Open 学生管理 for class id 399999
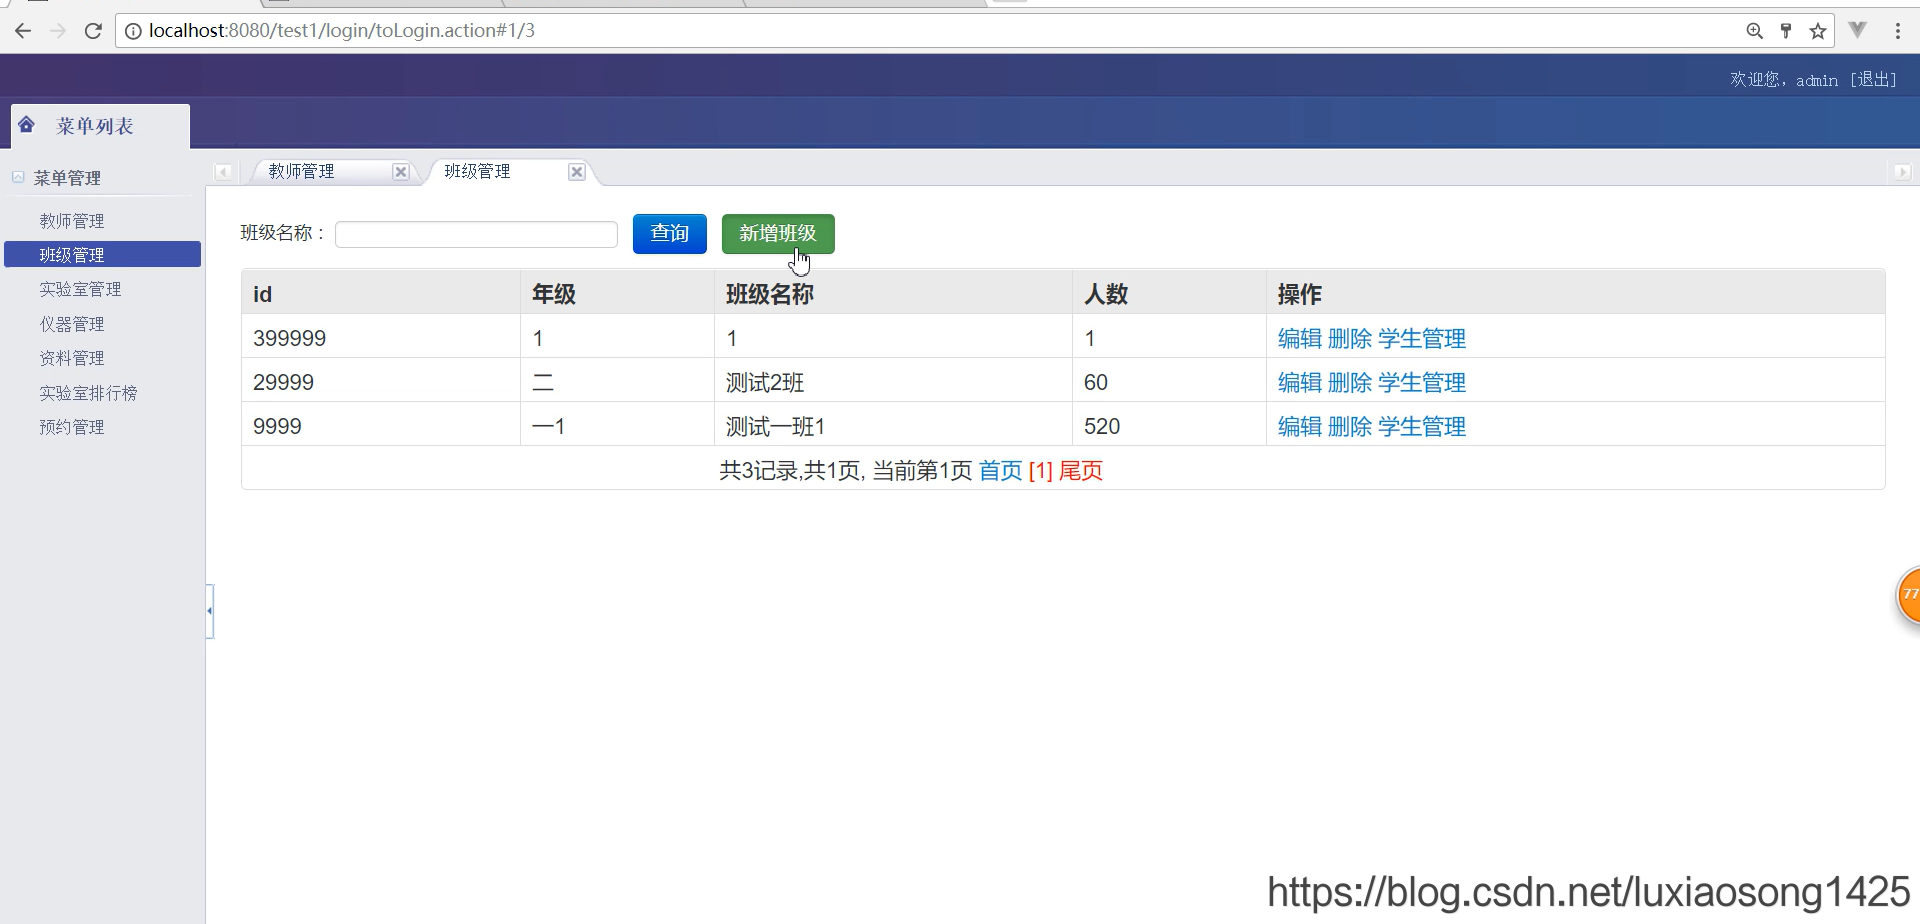Viewport: 1920px width, 924px height. coord(1422,339)
